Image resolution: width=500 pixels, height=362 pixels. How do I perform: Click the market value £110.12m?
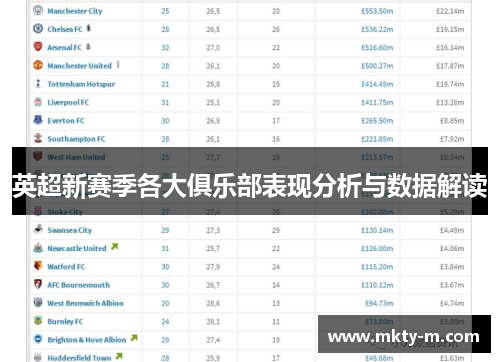pos(377,285)
